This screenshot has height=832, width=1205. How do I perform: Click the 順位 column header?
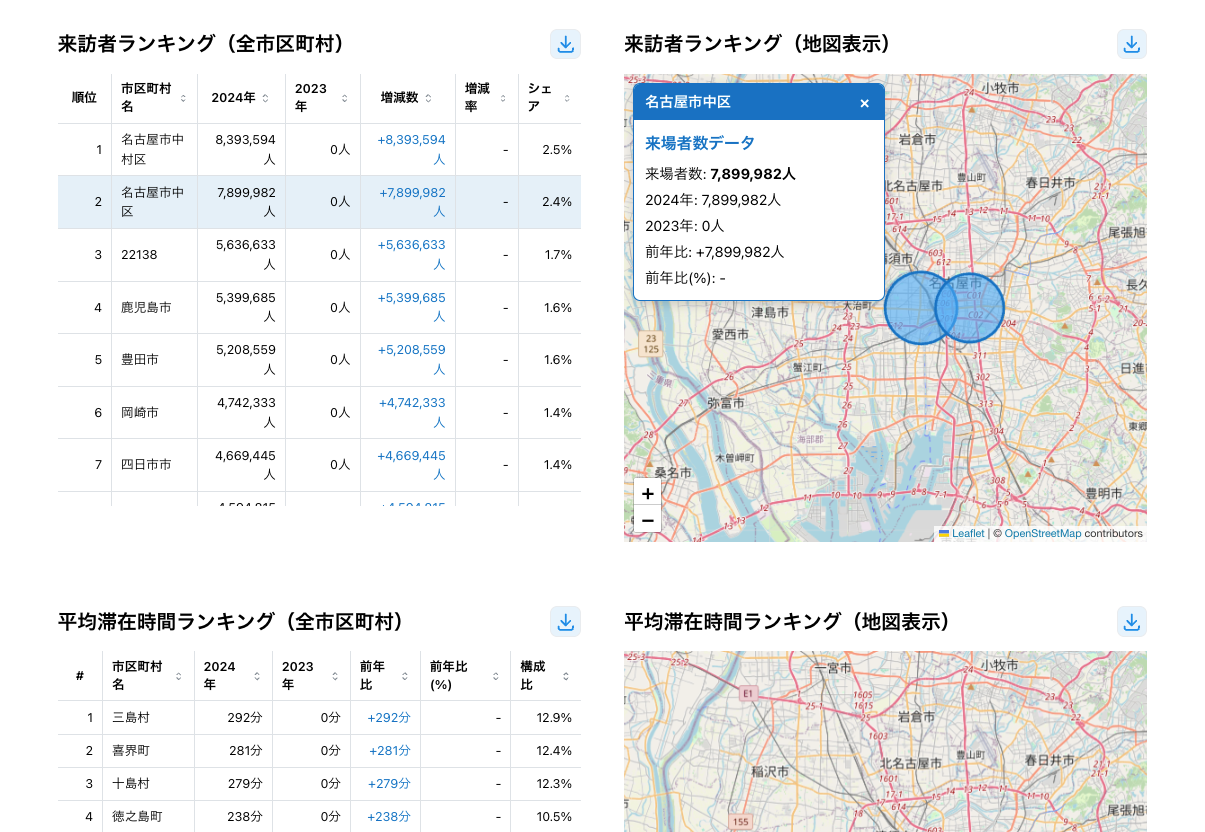coord(84,98)
